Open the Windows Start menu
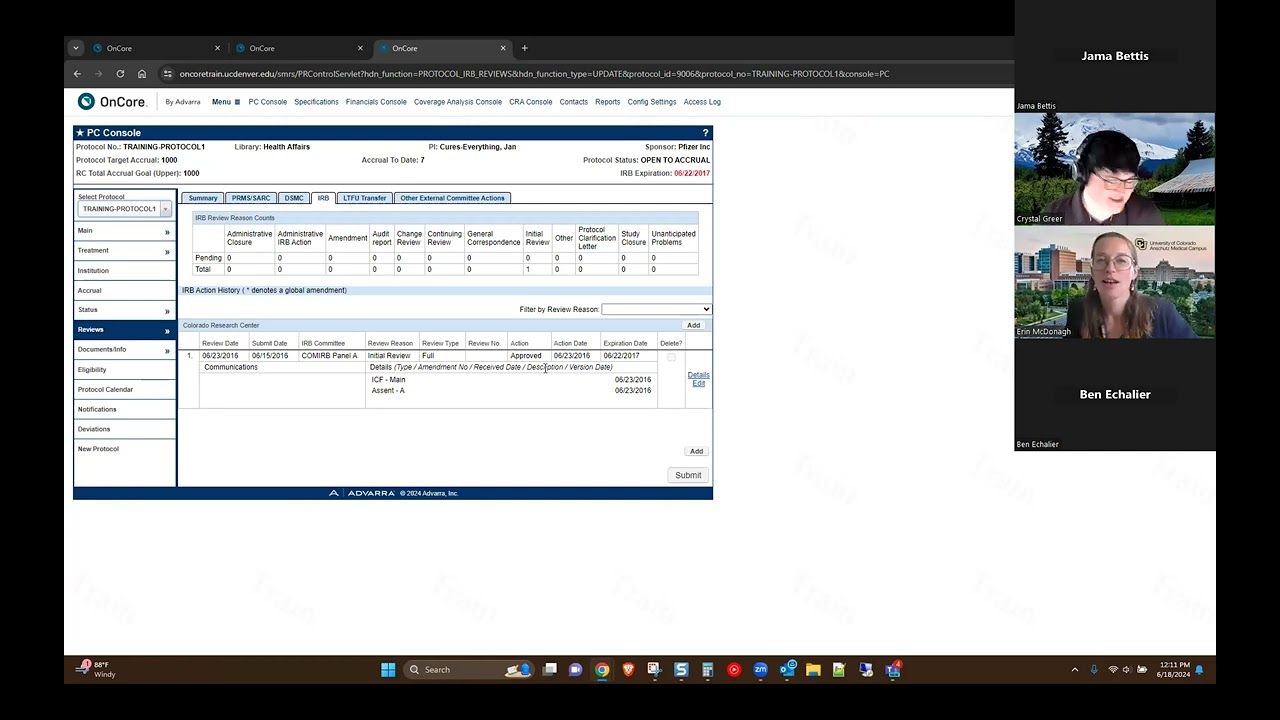 [388, 670]
